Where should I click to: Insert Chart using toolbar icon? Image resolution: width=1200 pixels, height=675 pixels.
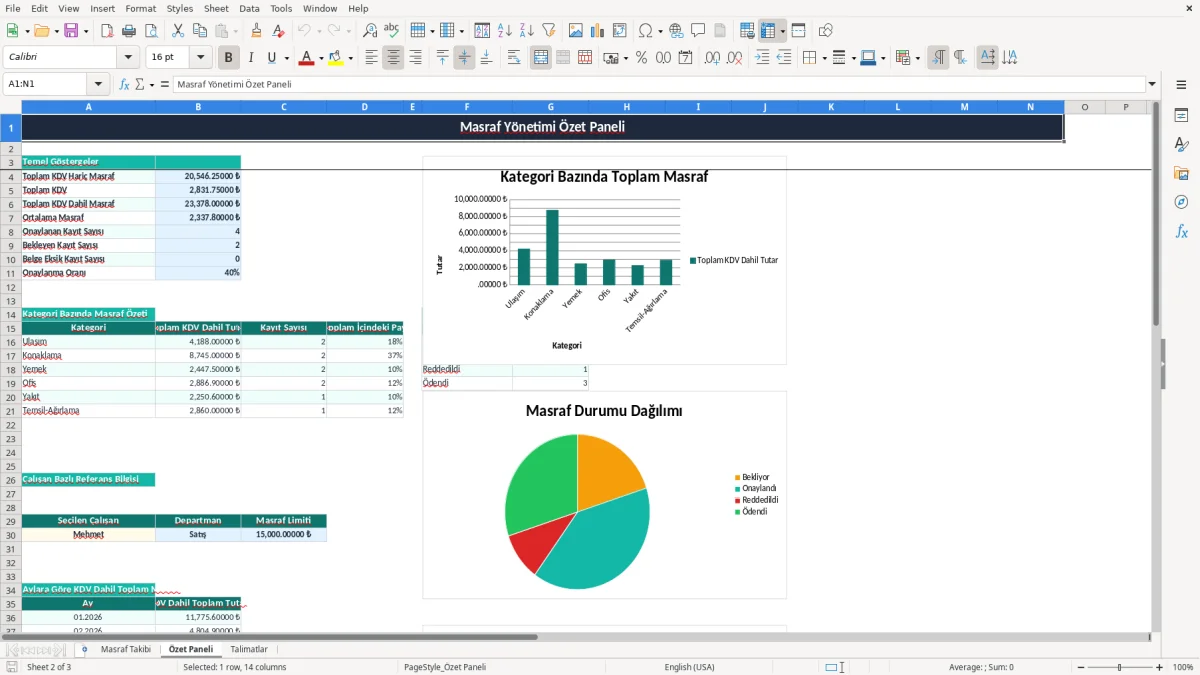[x=598, y=30]
